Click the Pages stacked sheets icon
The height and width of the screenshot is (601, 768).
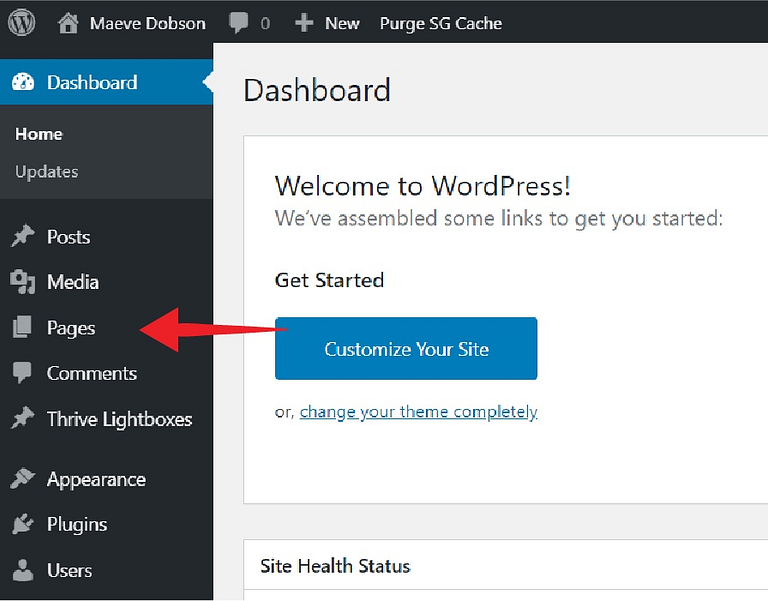[22, 327]
